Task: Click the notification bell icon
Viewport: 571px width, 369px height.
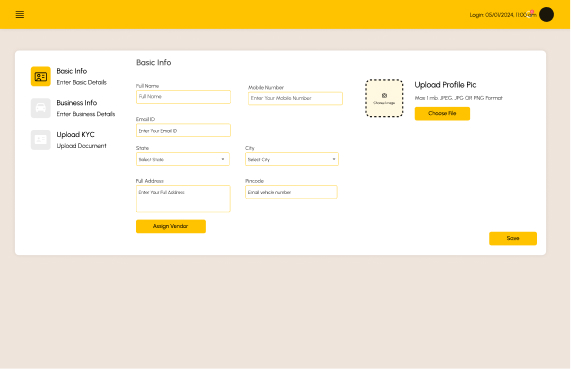Action: (x=531, y=13)
